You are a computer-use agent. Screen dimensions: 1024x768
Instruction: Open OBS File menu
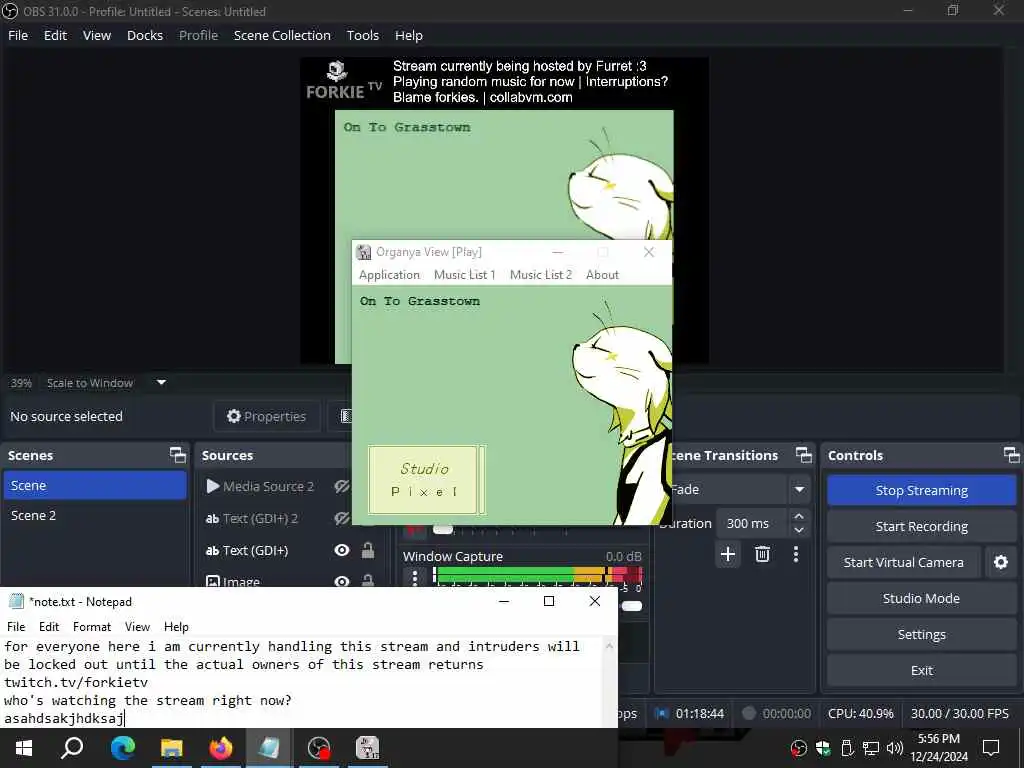pyautogui.click(x=18, y=35)
